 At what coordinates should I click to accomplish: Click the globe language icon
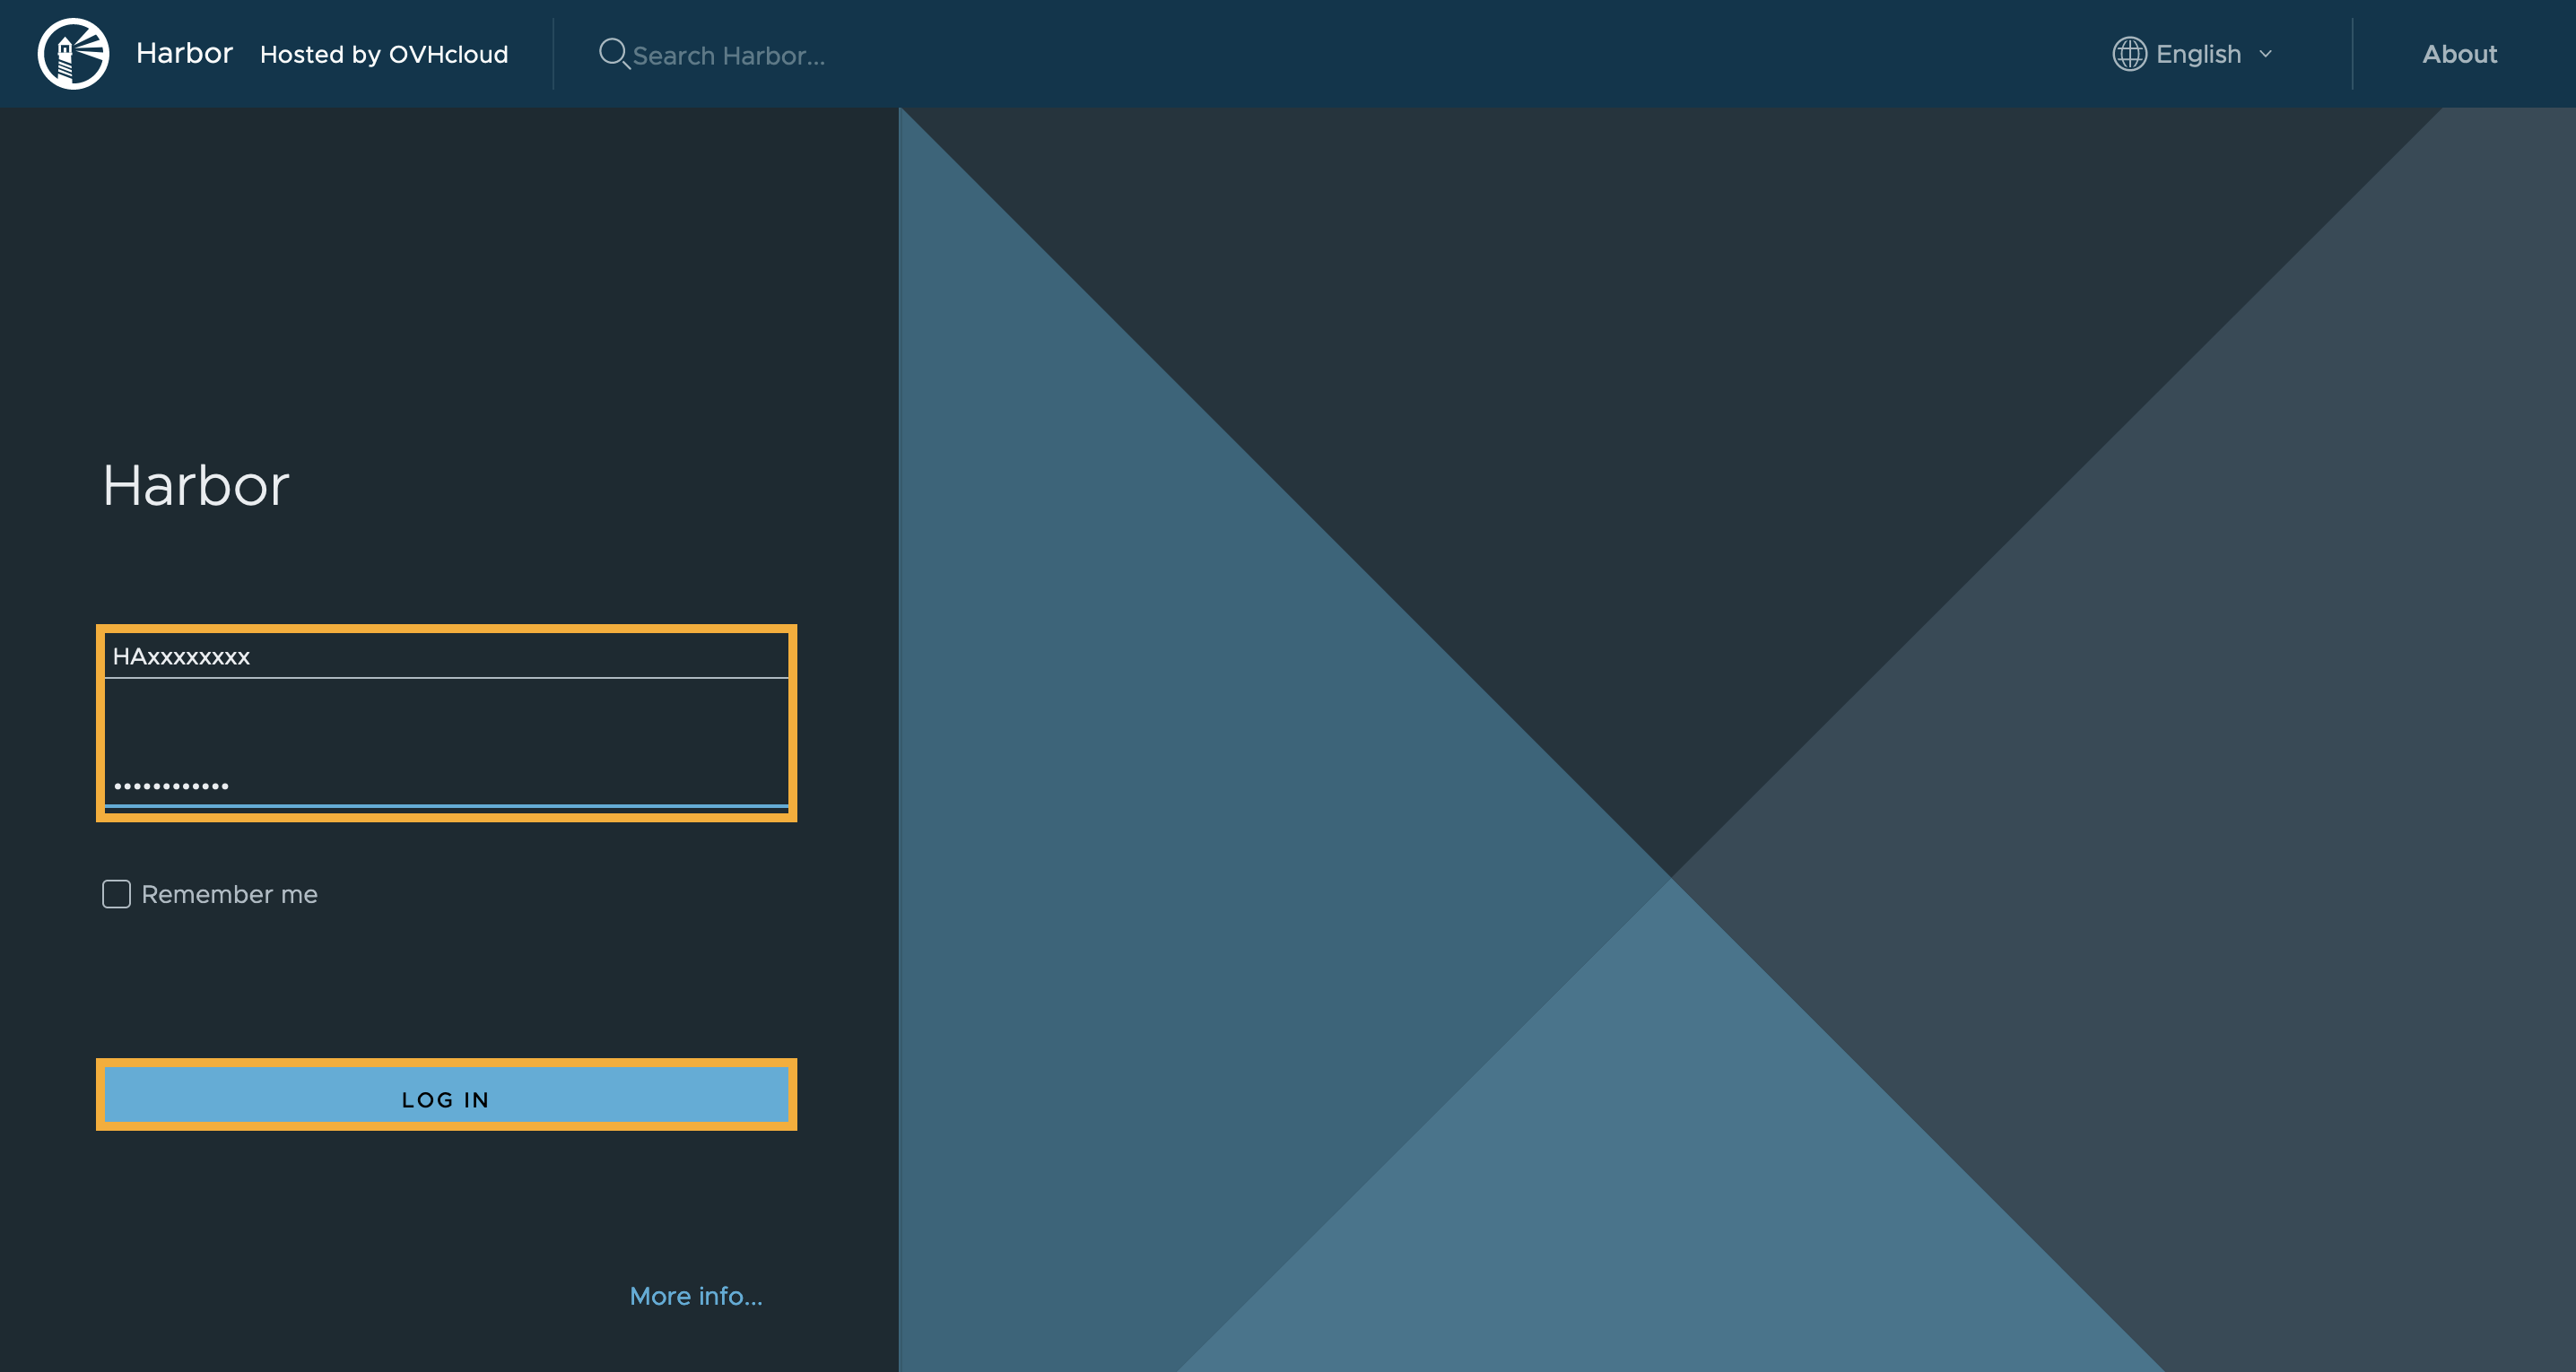pyautogui.click(x=2129, y=54)
